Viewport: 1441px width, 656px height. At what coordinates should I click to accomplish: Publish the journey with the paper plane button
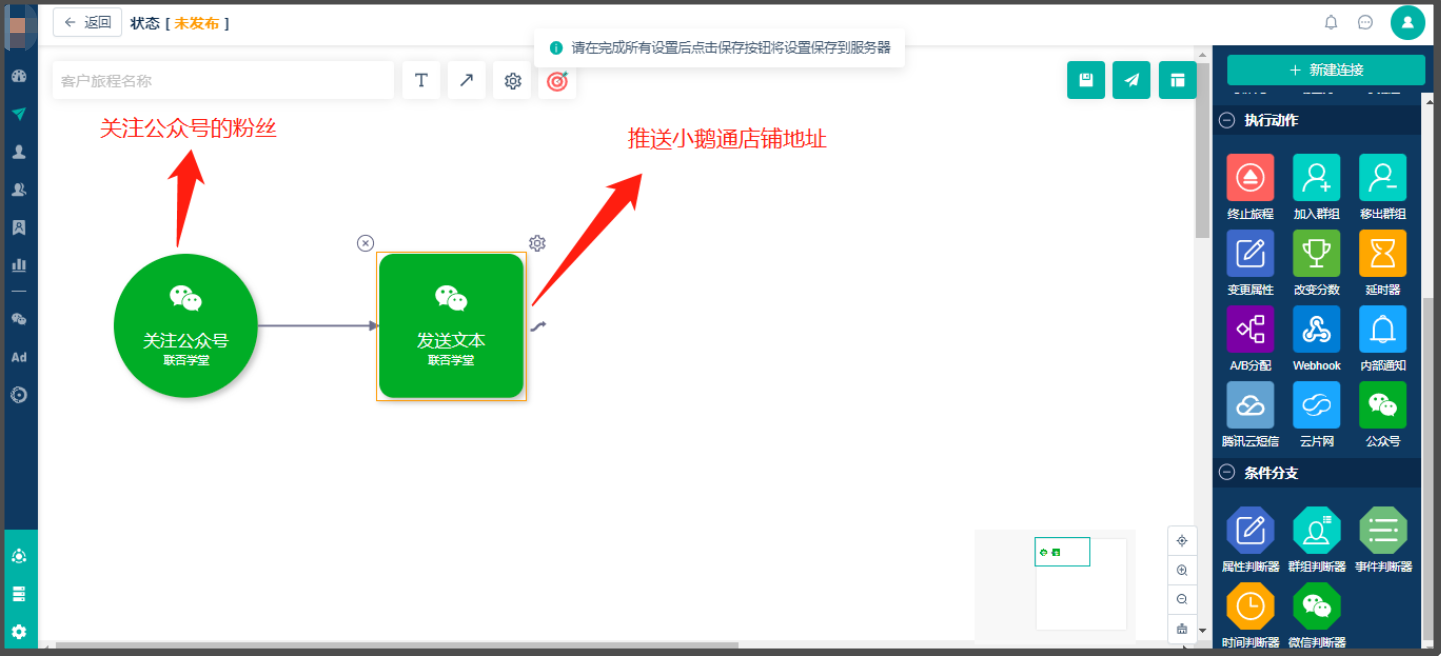[x=1131, y=80]
